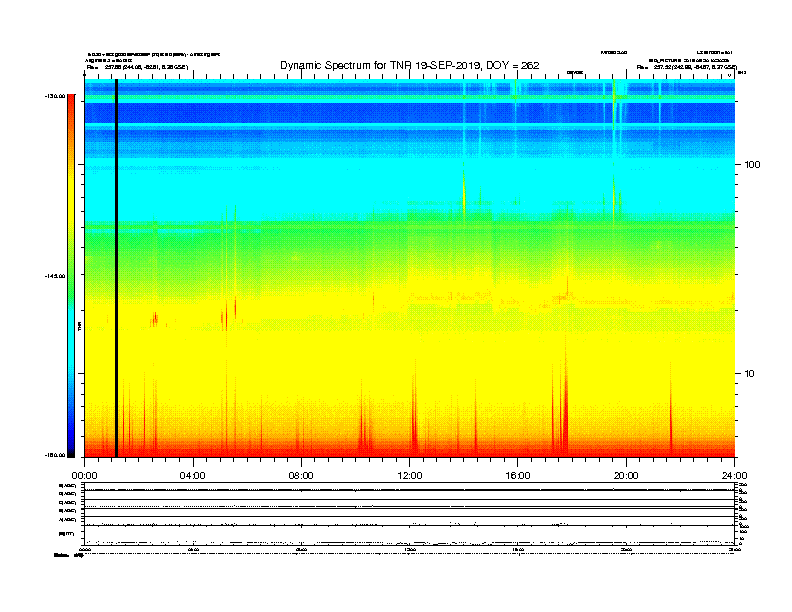Click the -145.00 colorbar middle label
This screenshot has width=792, height=612.
pos(54,276)
